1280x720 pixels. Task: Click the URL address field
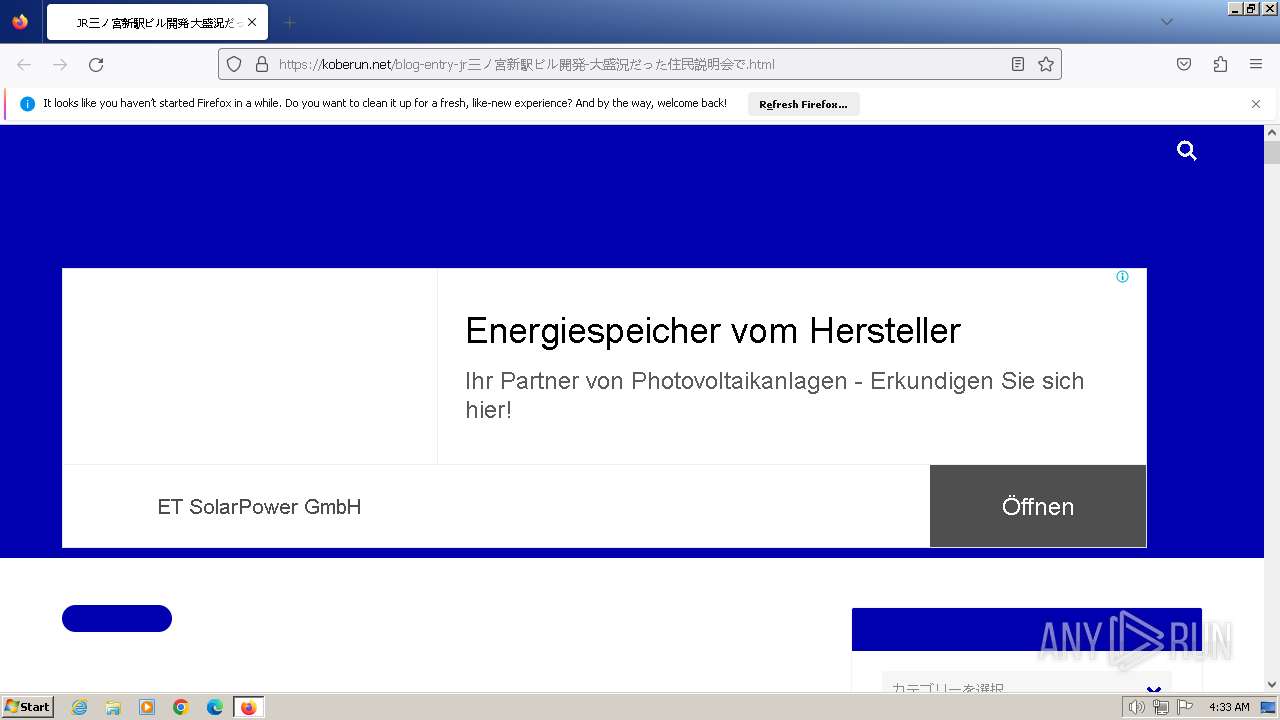640,64
